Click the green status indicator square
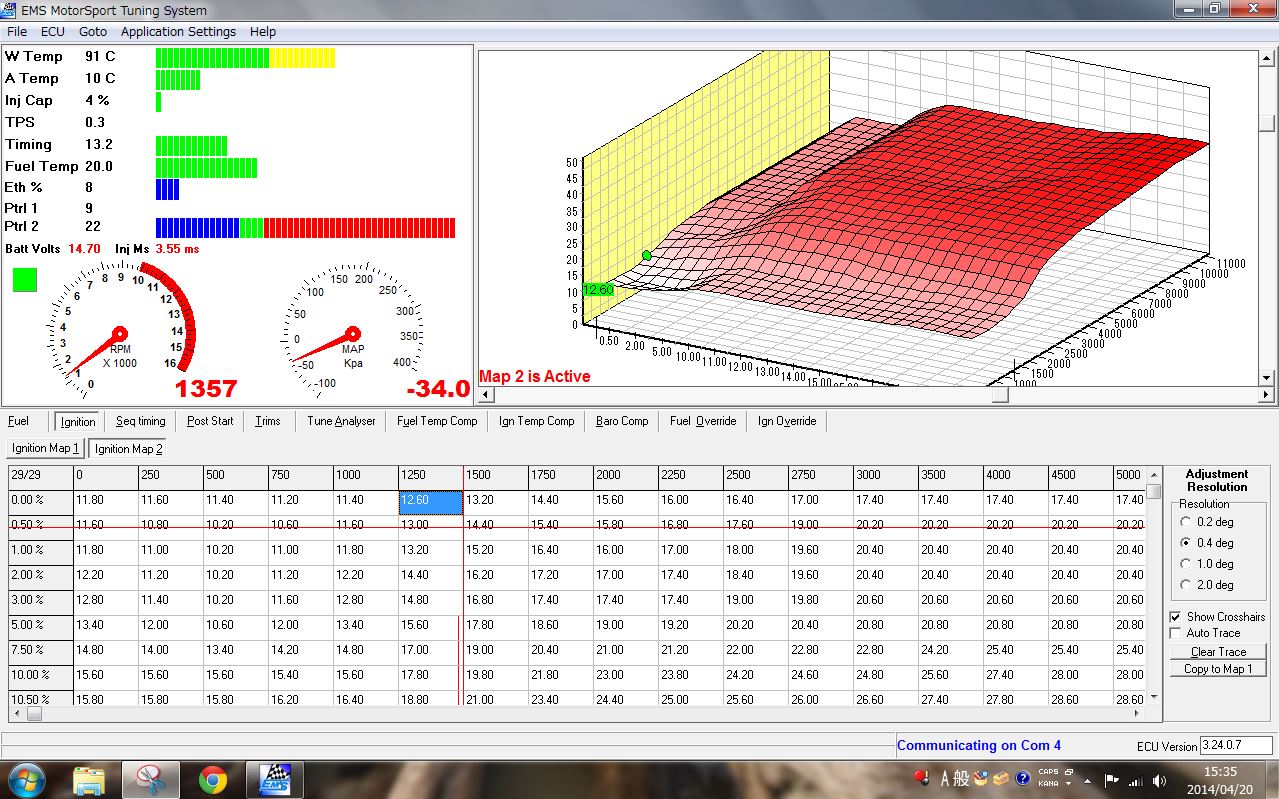This screenshot has height=799, width=1279. [x=24, y=279]
